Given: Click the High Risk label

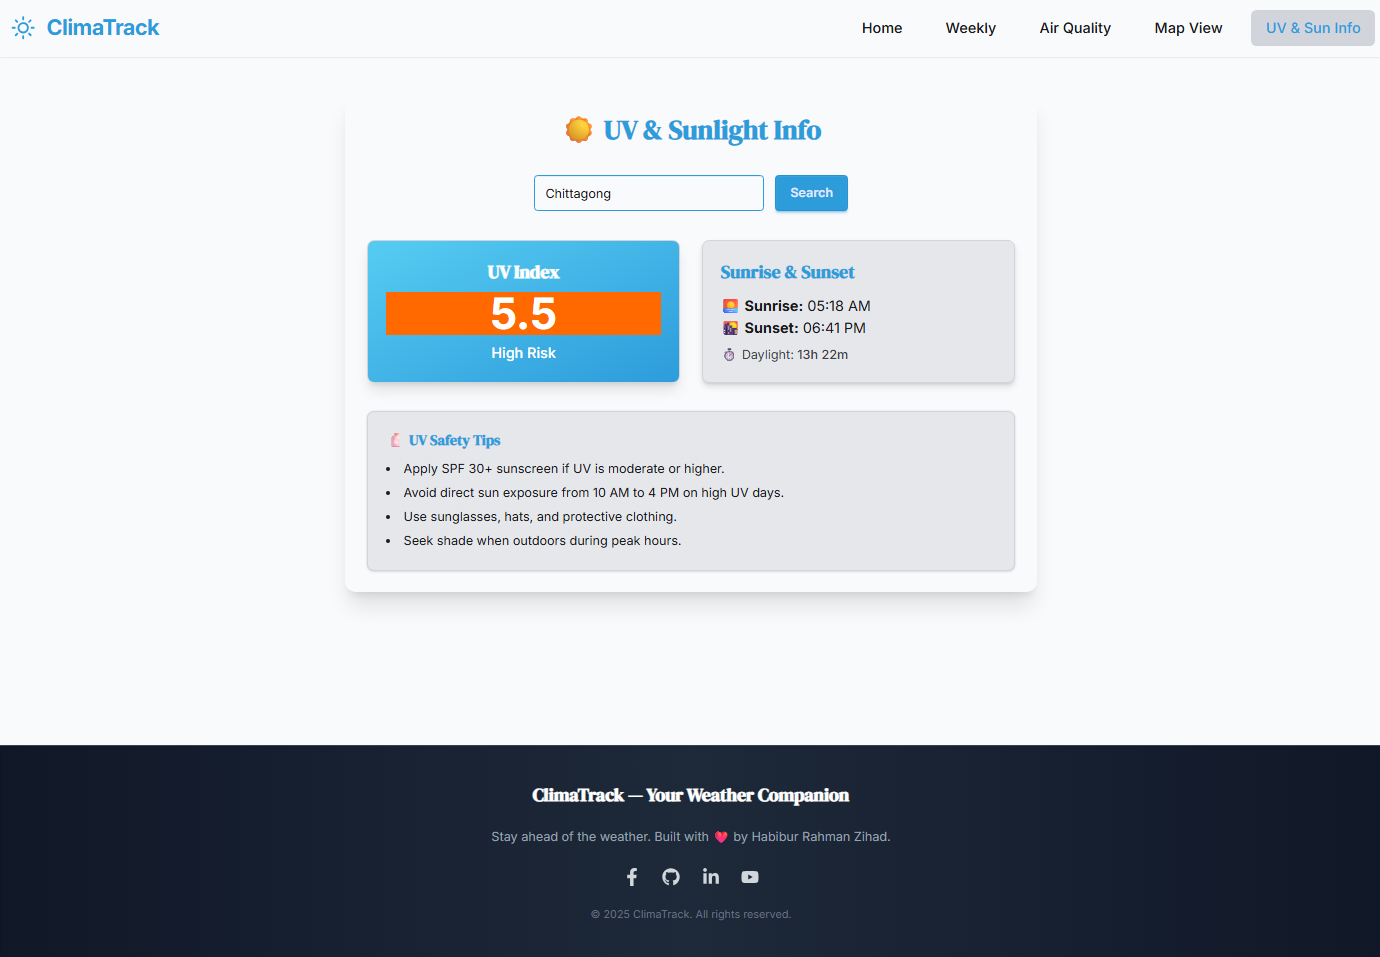Looking at the screenshot, I should tap(523, 353).
